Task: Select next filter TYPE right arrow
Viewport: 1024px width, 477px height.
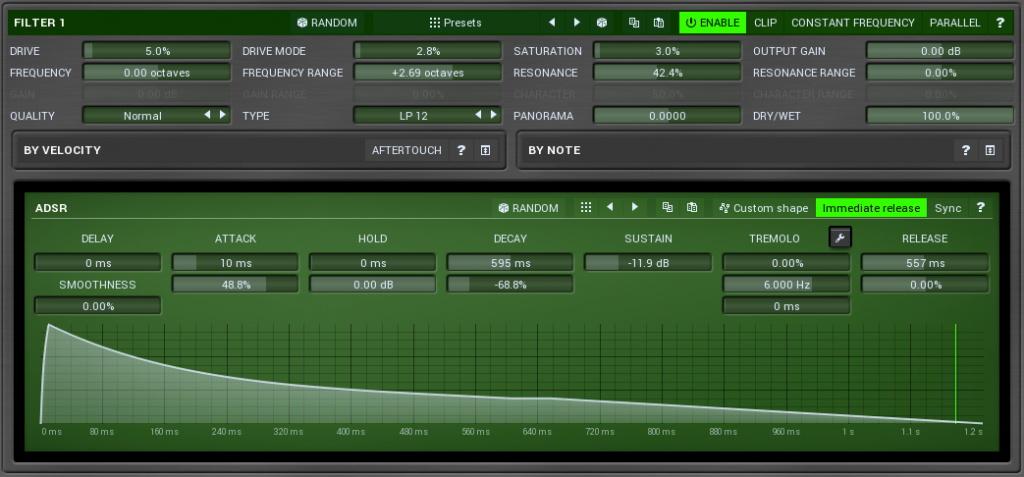Action: (494, 115)
